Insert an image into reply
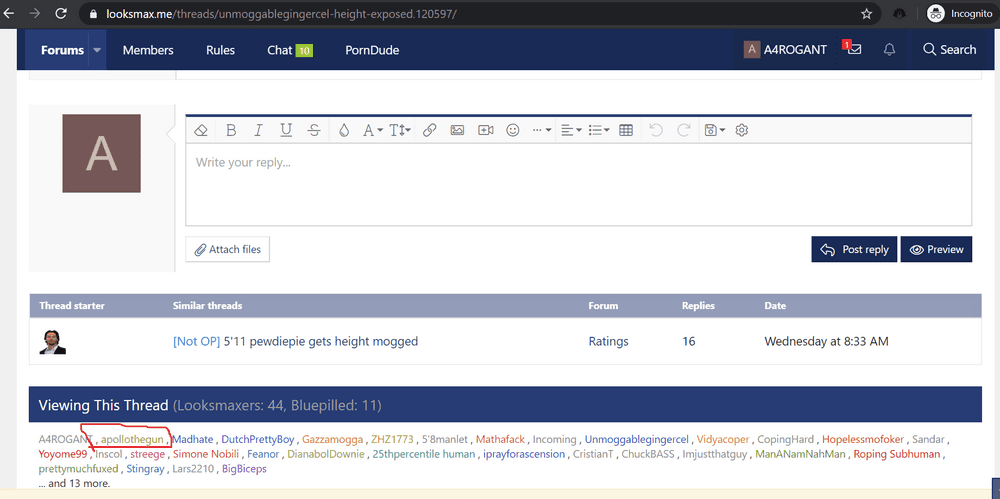The image size is (1000, 499). click(x=457, y=130)
